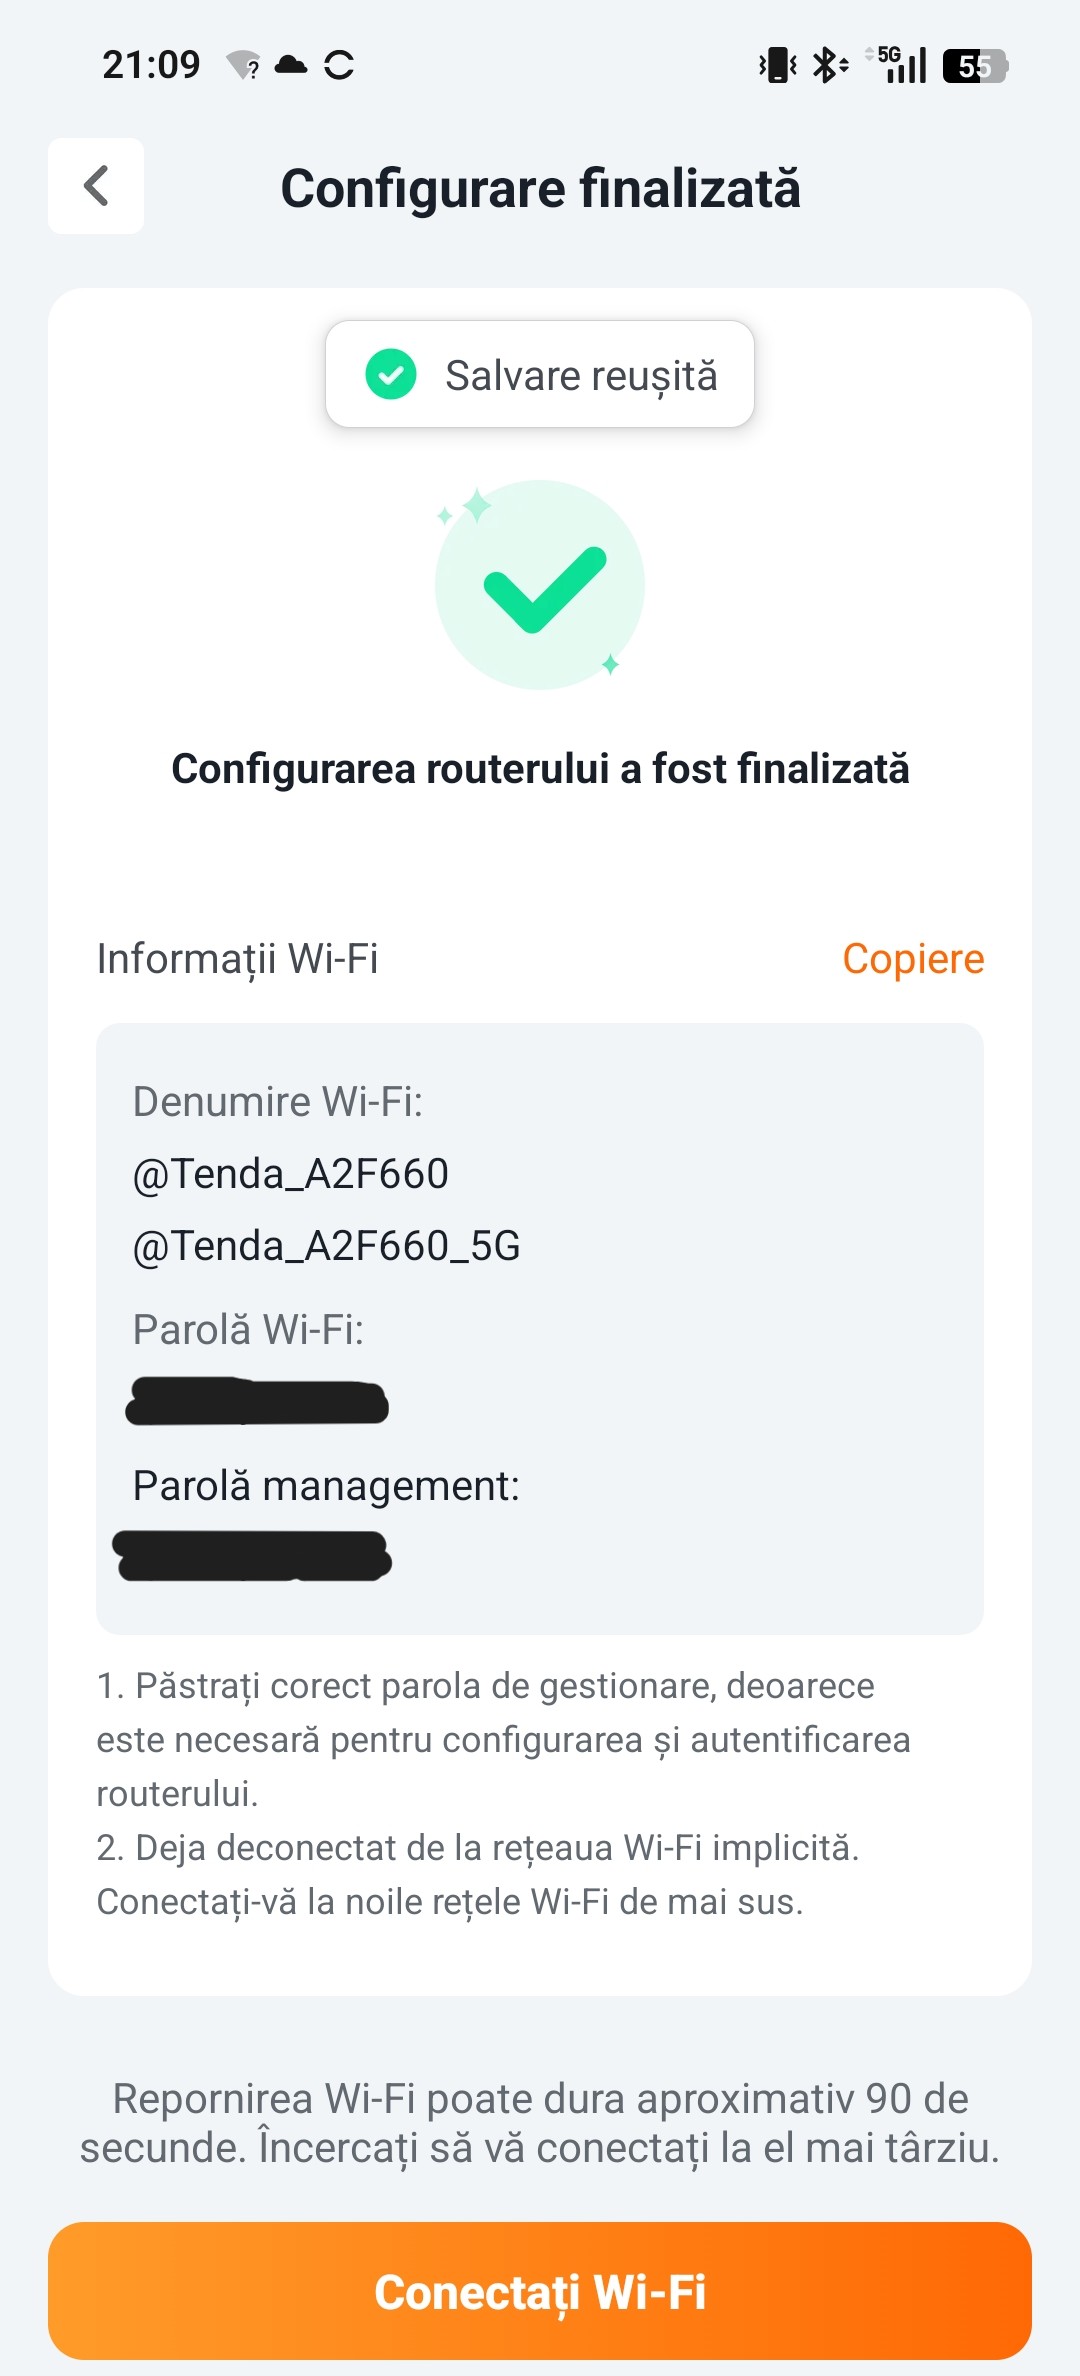This screenshot has width=1080, height=2376.
Task: Tap the 5G signal strength icon
Action: click(x=900, y=66)
